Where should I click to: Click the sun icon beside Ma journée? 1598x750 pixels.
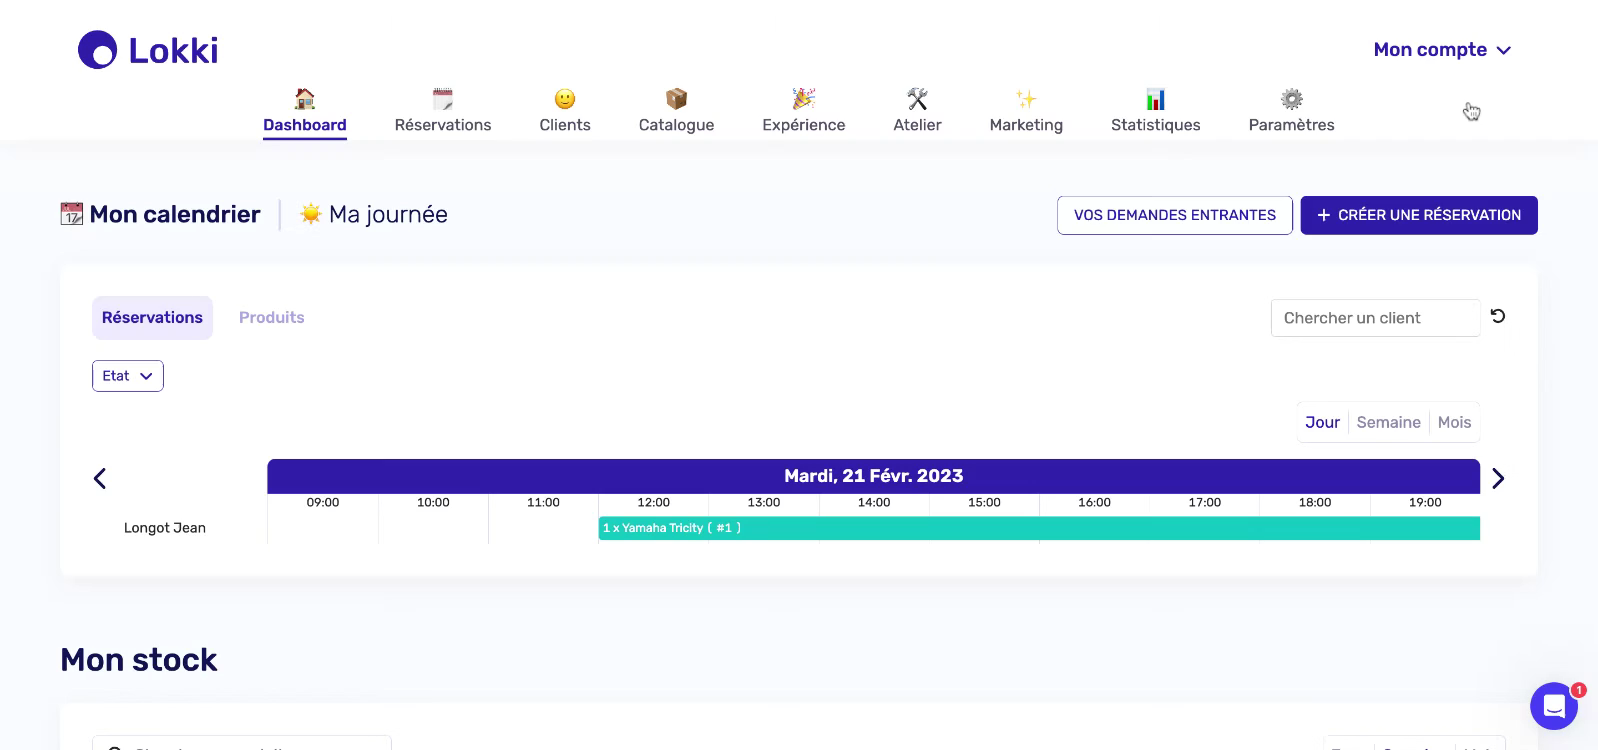(x=311, y=214)
